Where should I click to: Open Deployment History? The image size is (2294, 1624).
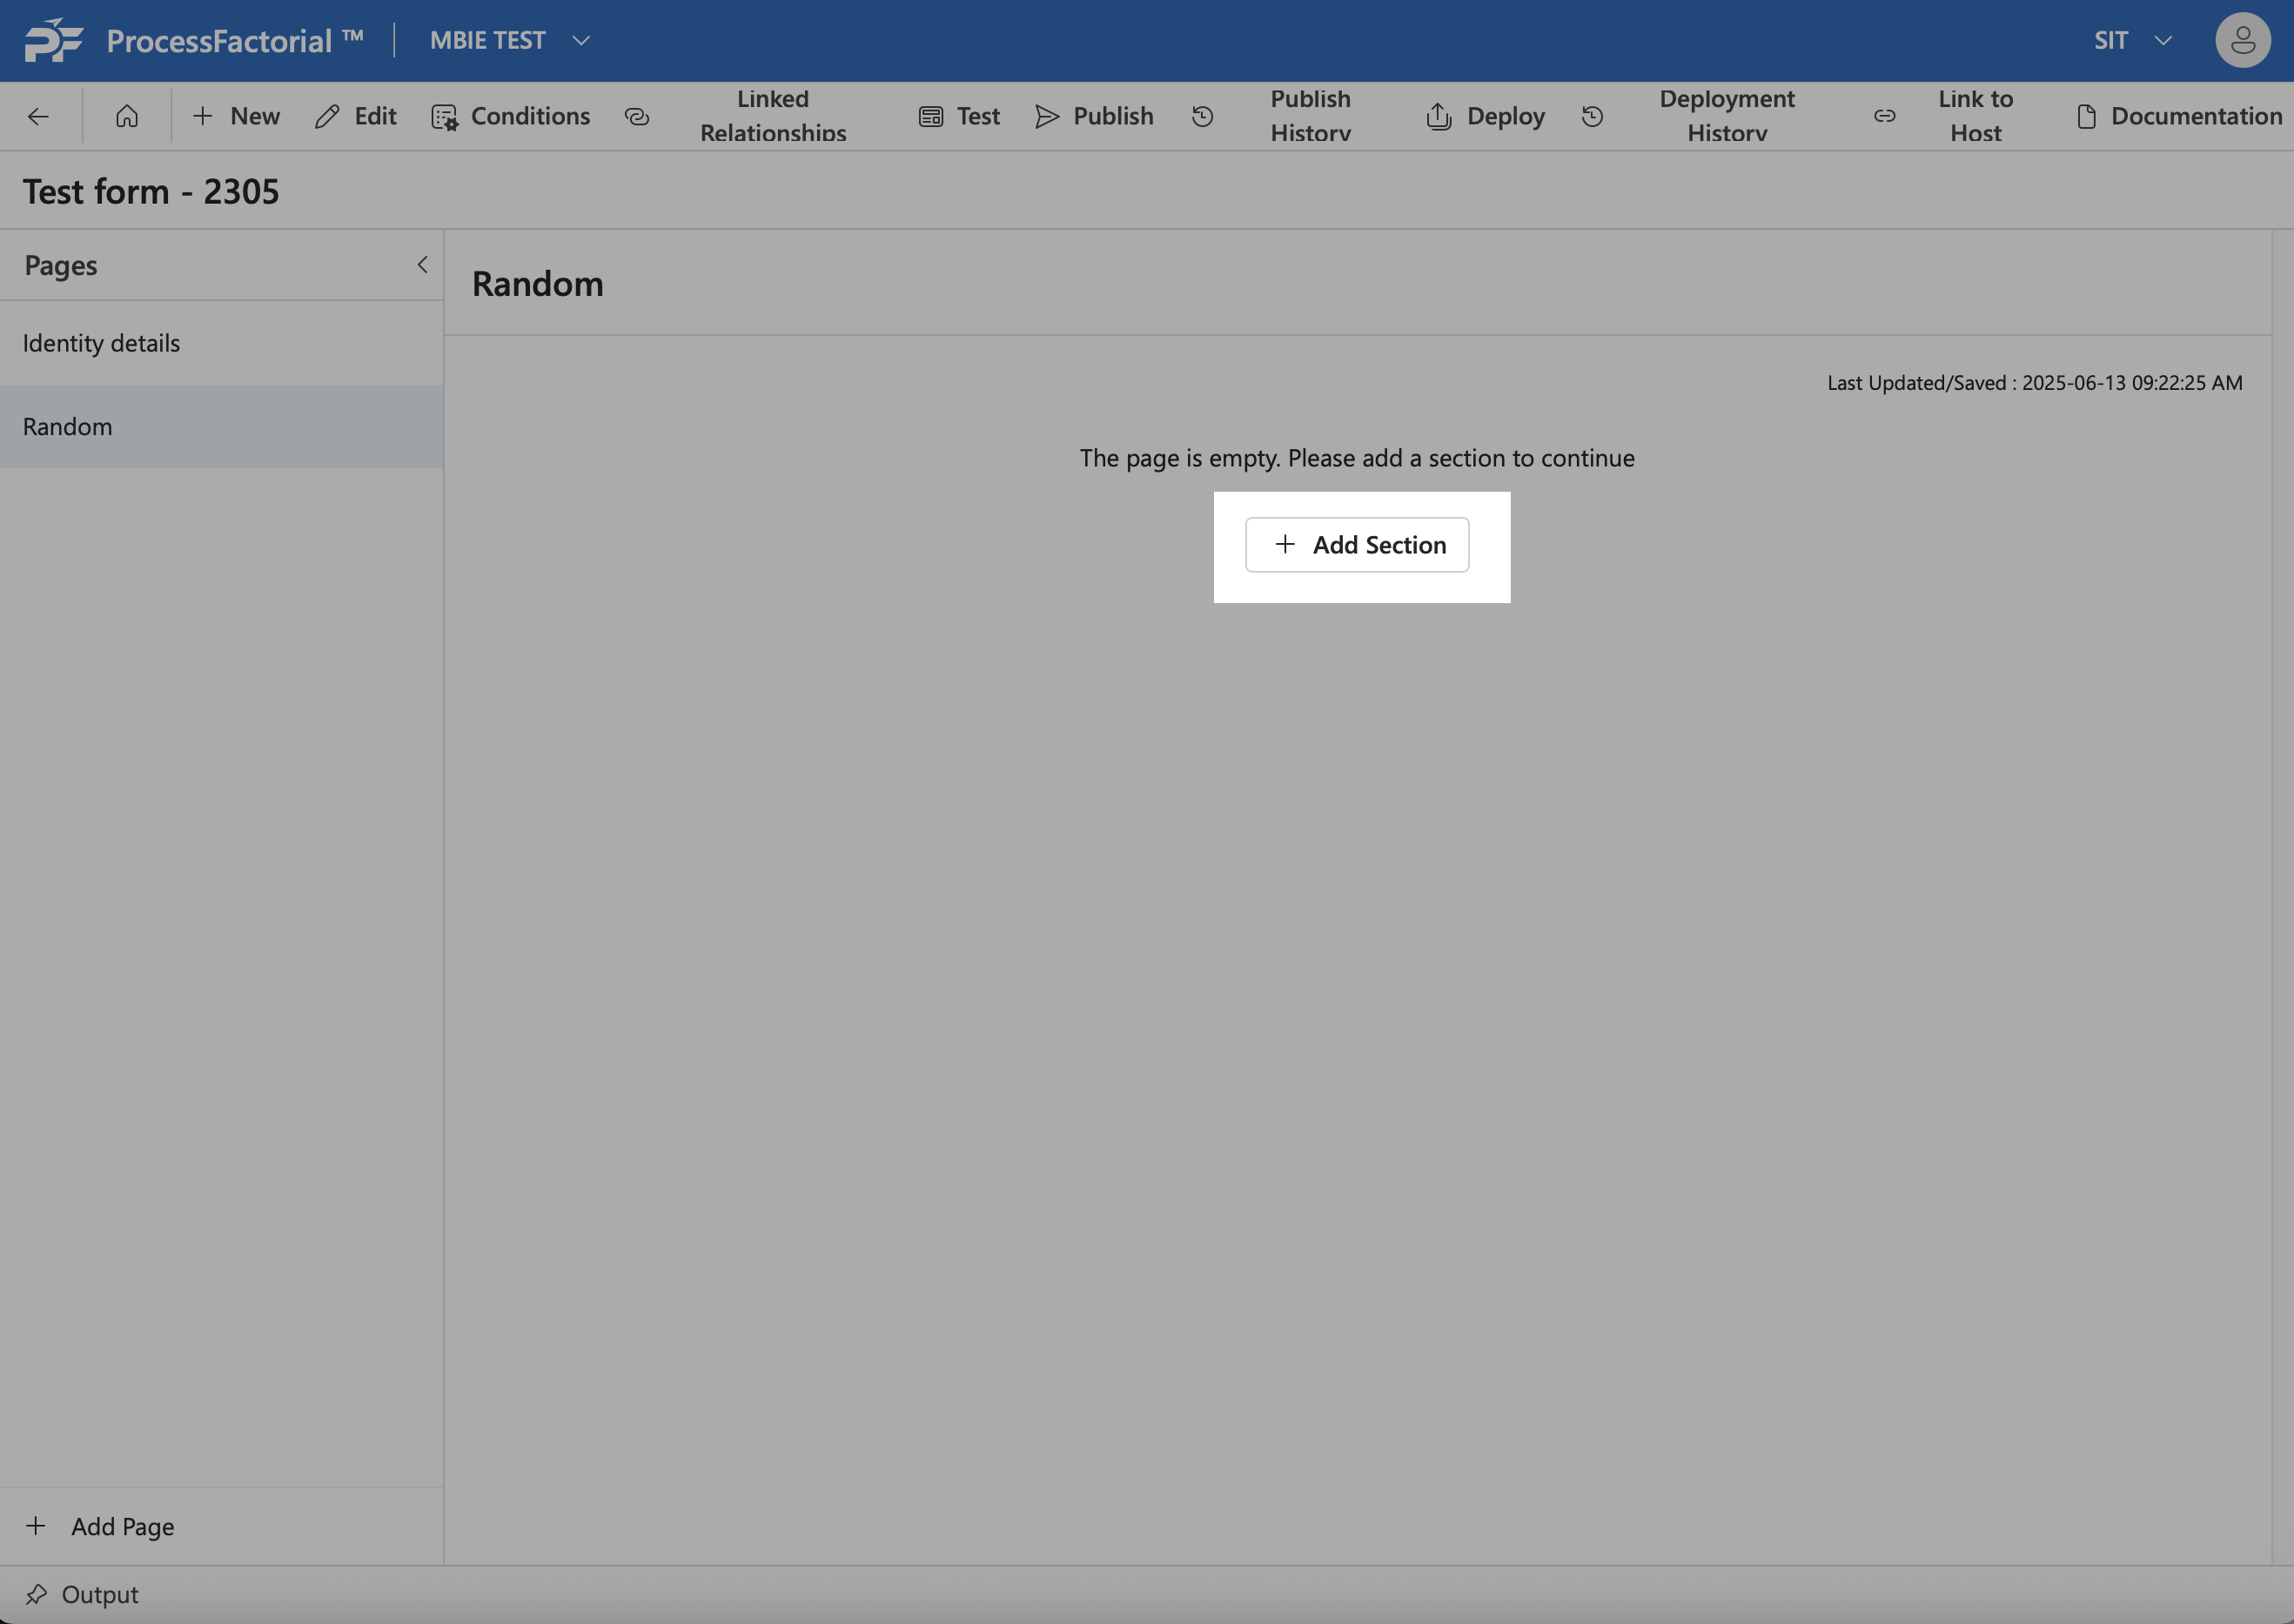(x=1725, y=116)
